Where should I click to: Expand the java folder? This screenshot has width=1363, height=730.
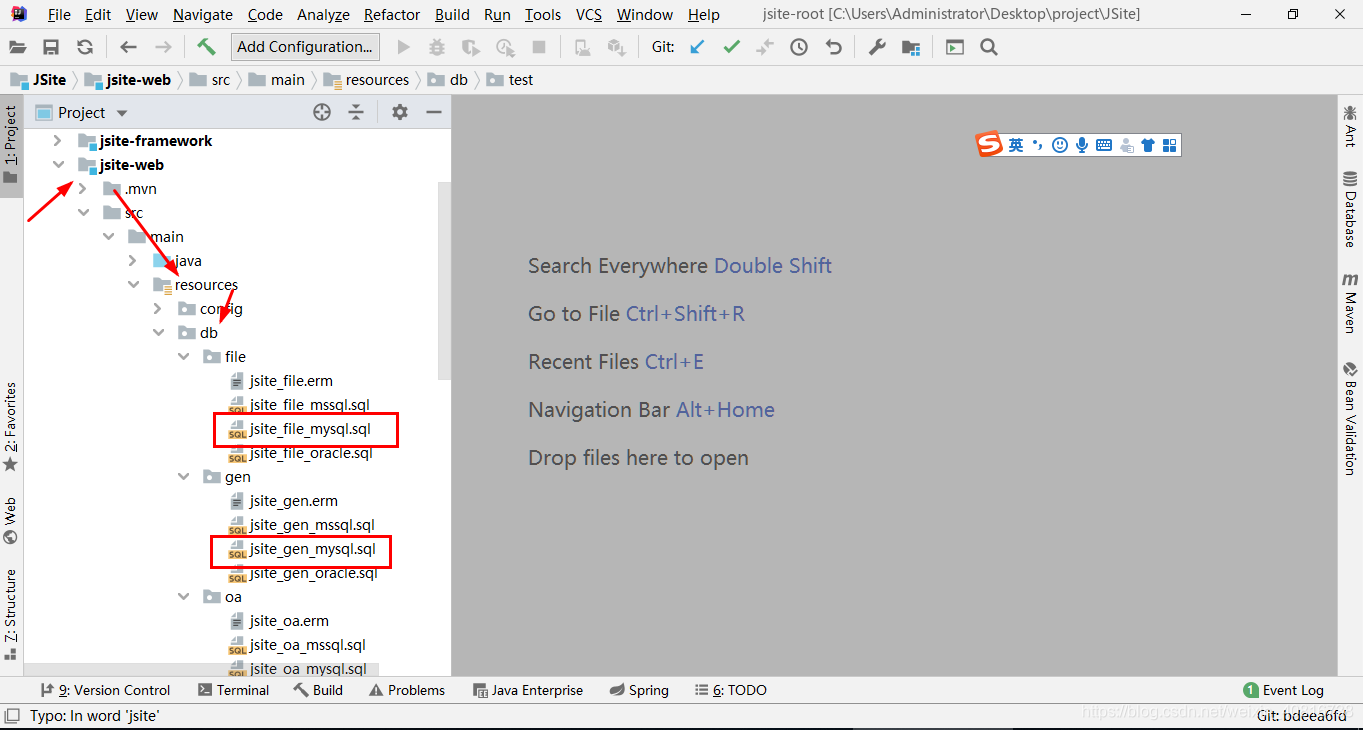click(133, 261)
